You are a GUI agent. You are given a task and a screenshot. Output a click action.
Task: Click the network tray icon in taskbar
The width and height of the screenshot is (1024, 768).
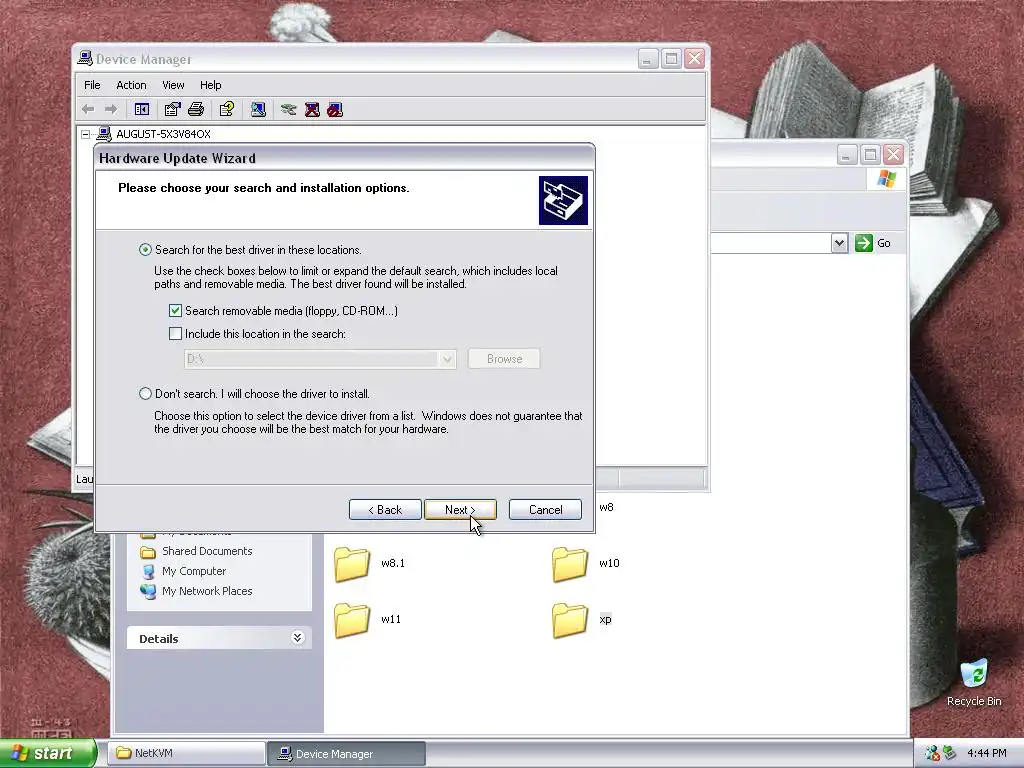click(932, 754)
